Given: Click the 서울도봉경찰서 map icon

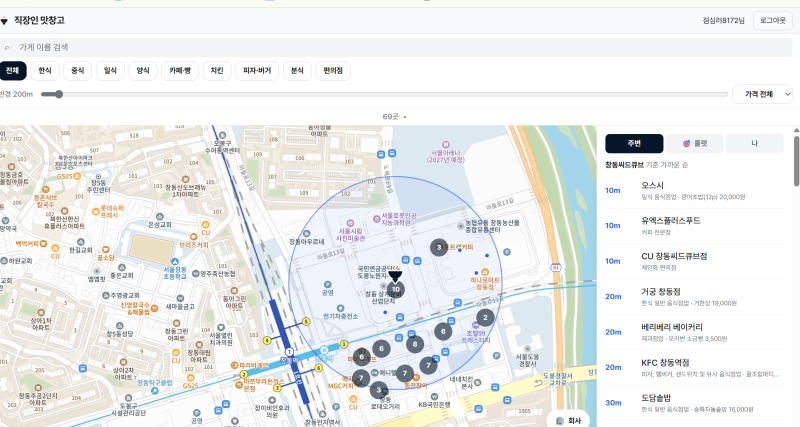Looking at the screenshot, I should click(528, 349).
